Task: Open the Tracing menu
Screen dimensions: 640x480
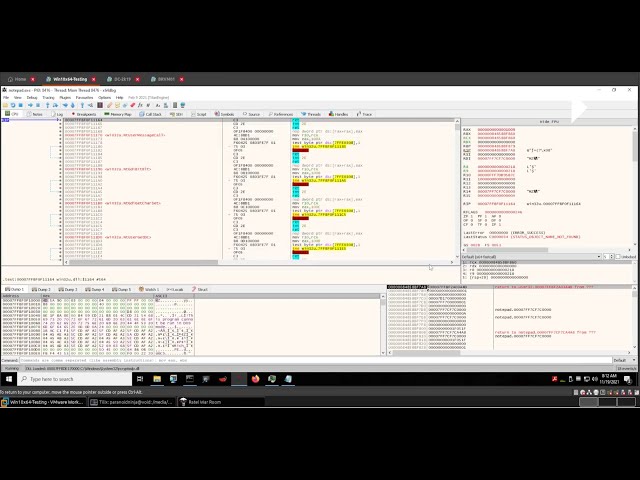Action: pyautogui.click(x=48, y=98)
